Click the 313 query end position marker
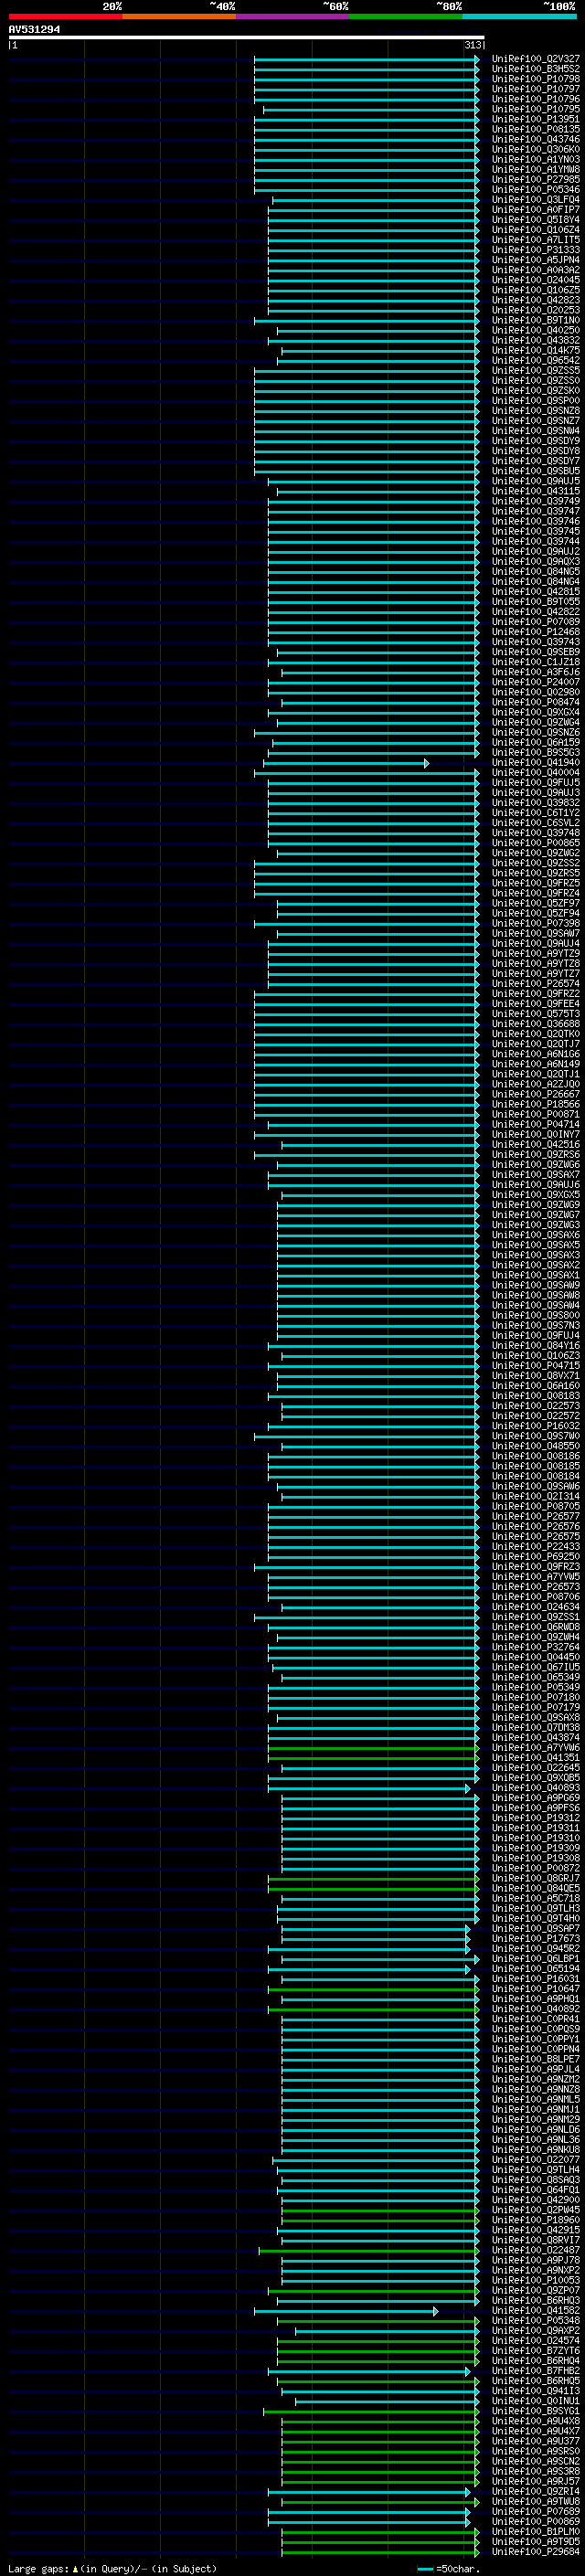Screen dimensions: 585x2576 tap(472, 46)
